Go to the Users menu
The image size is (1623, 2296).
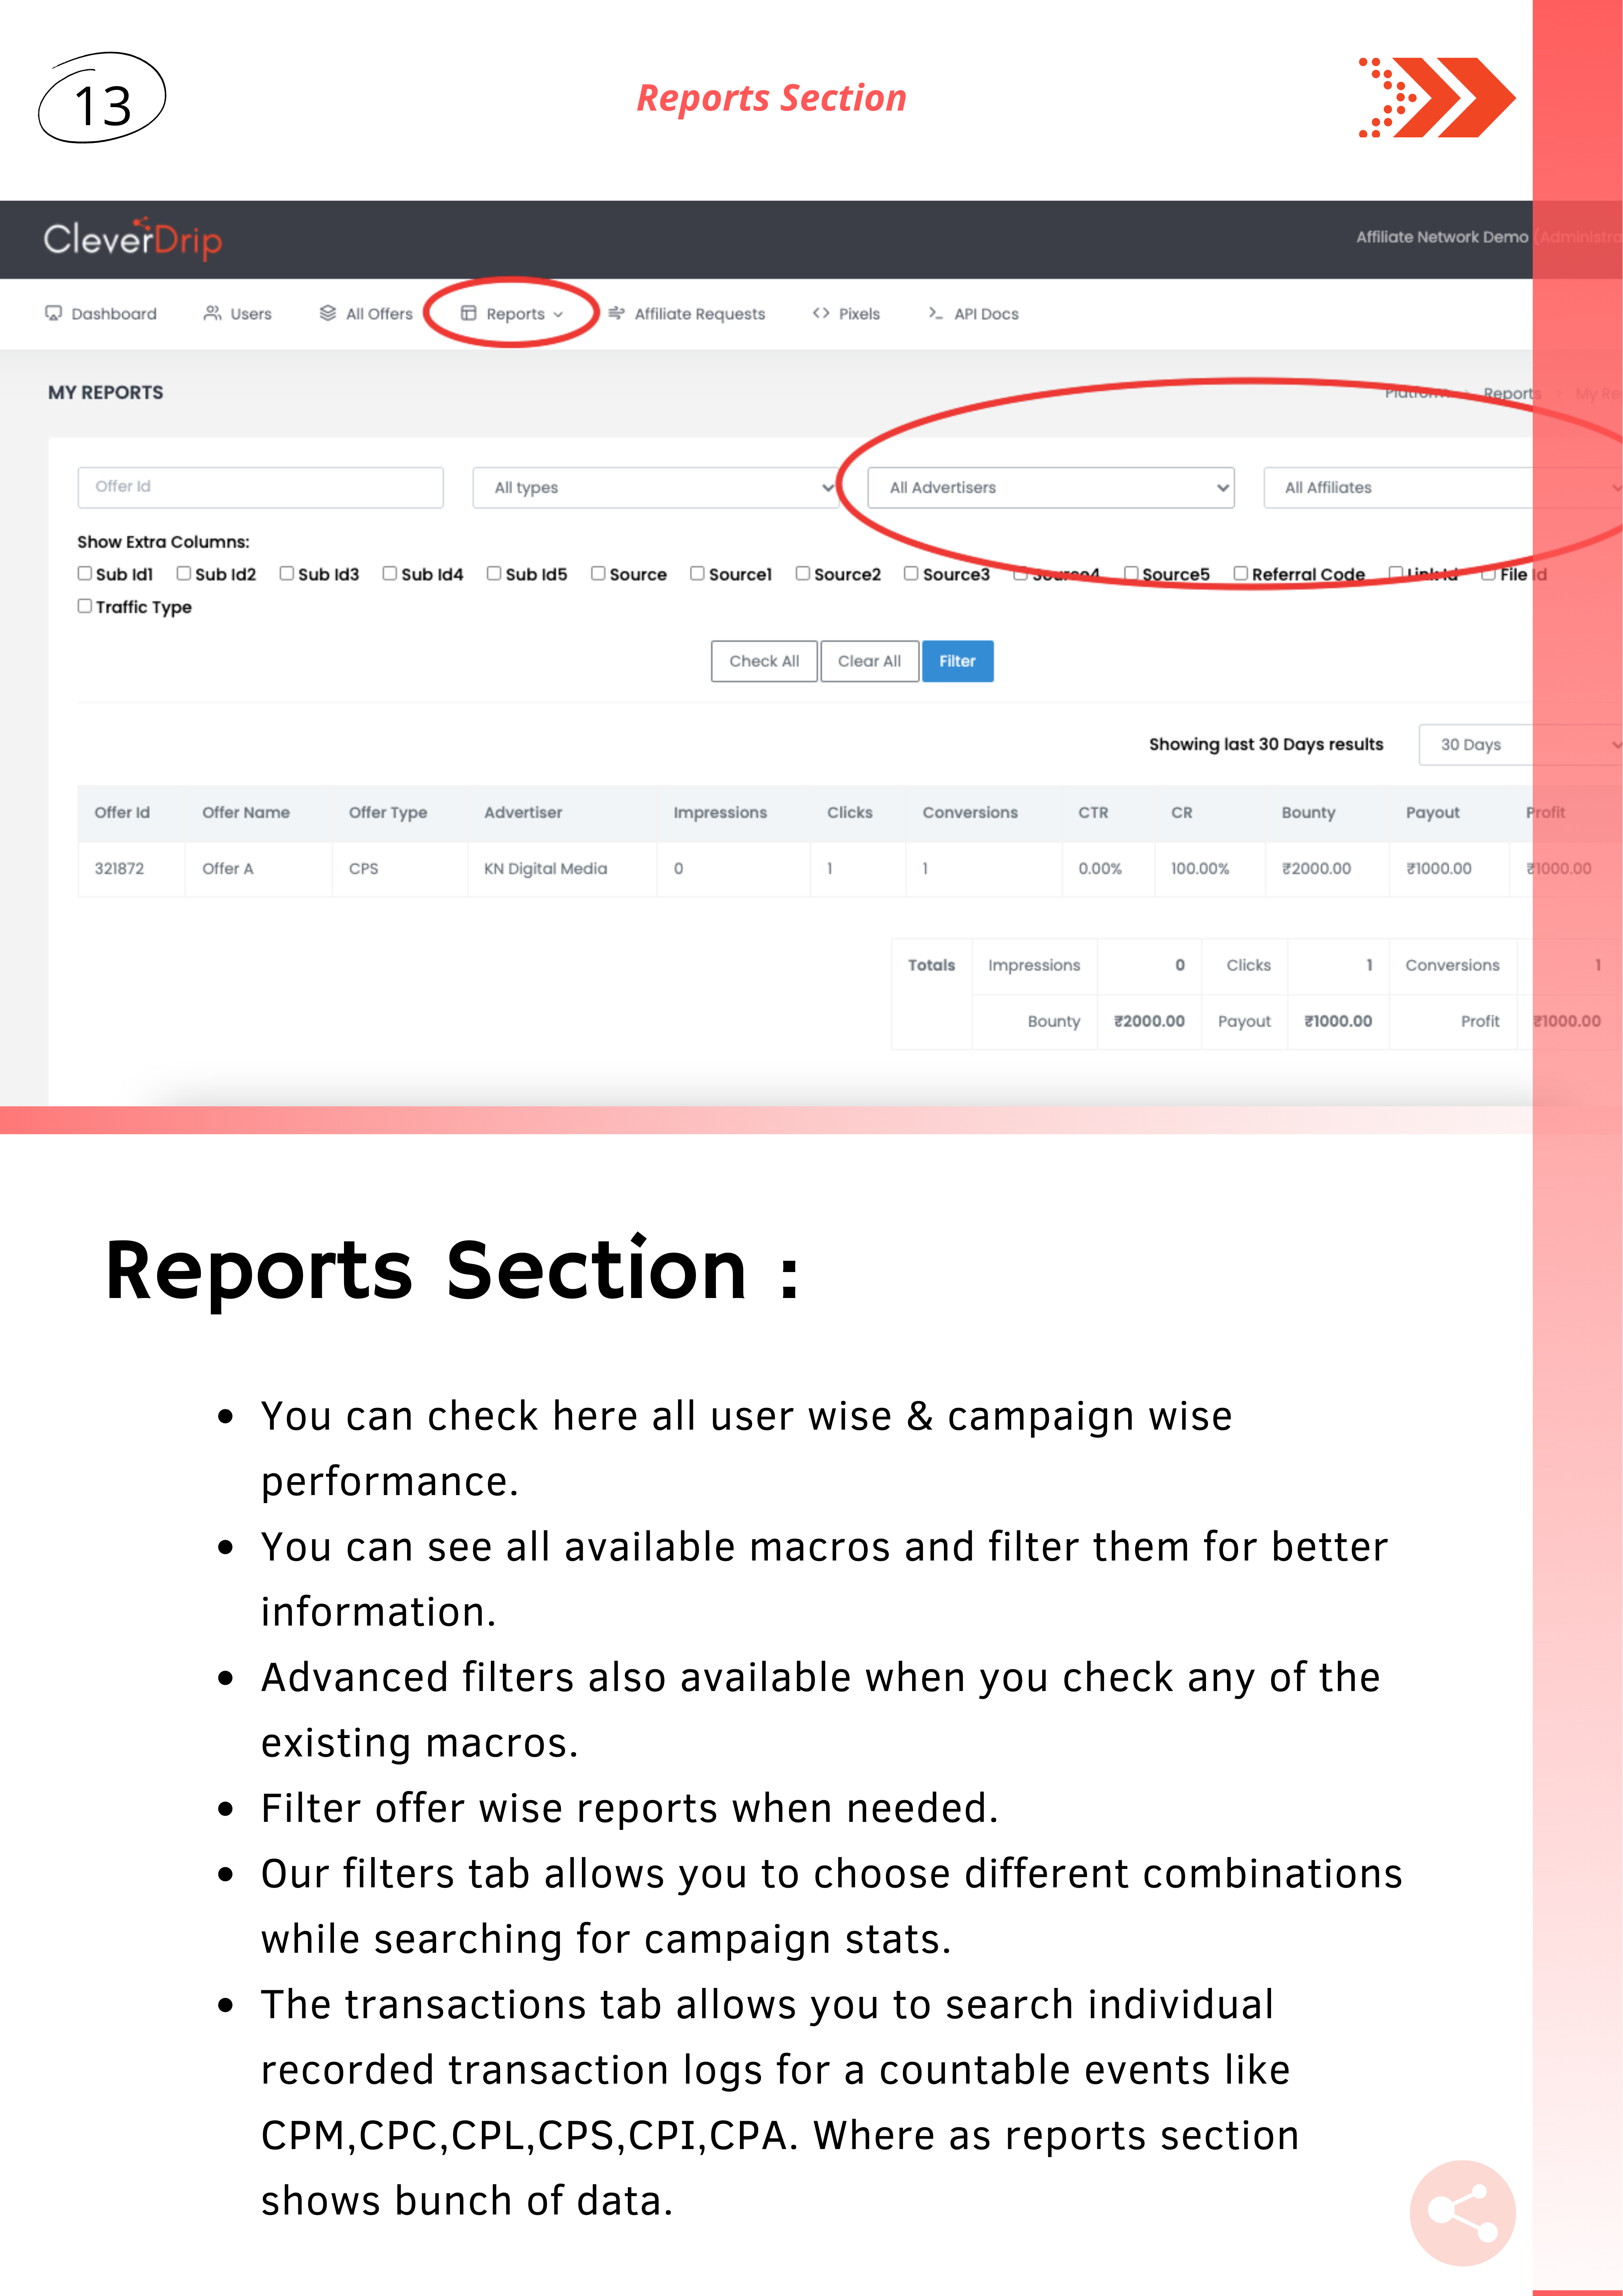click(x=238, y=314)
